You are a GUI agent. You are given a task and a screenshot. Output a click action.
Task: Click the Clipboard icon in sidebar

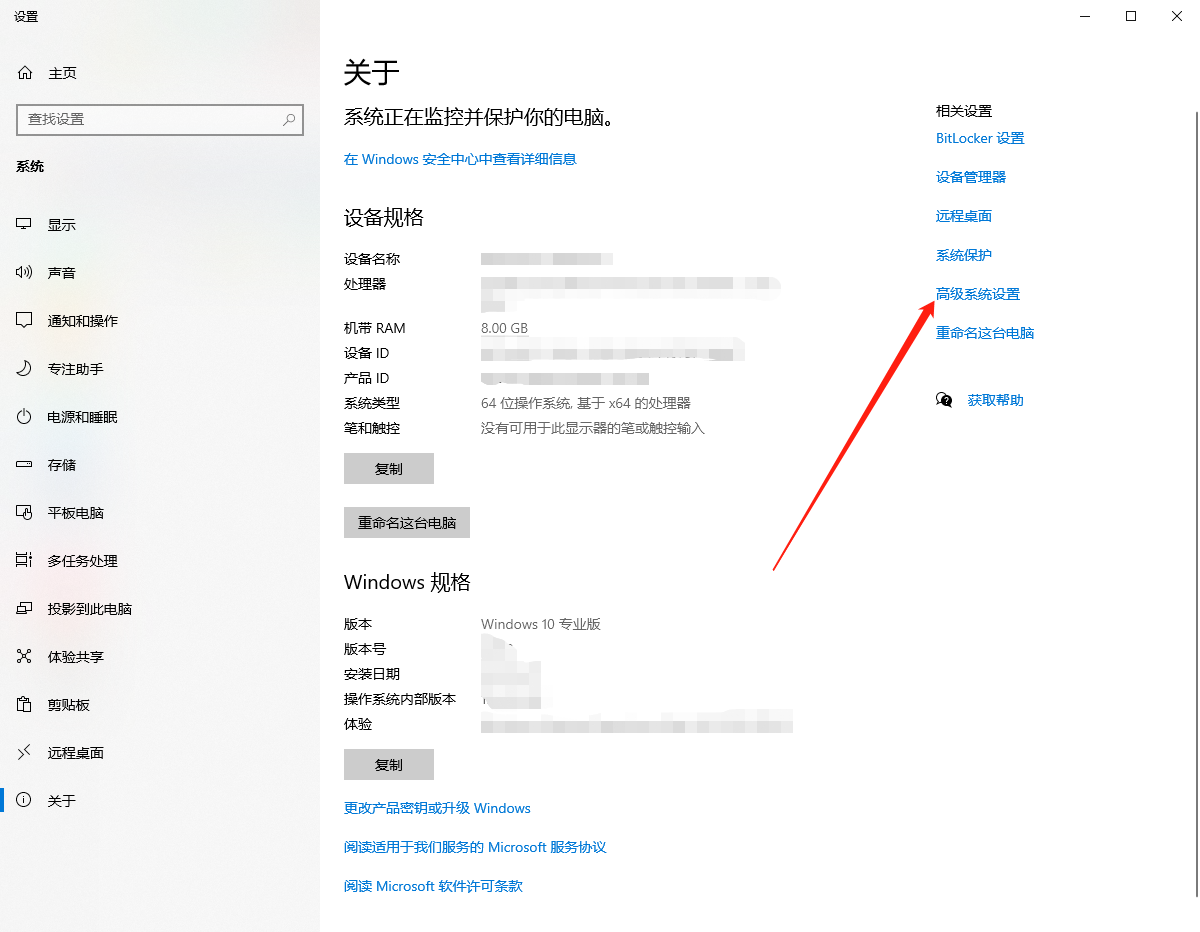pyautogui.click(x=25, y=705)
